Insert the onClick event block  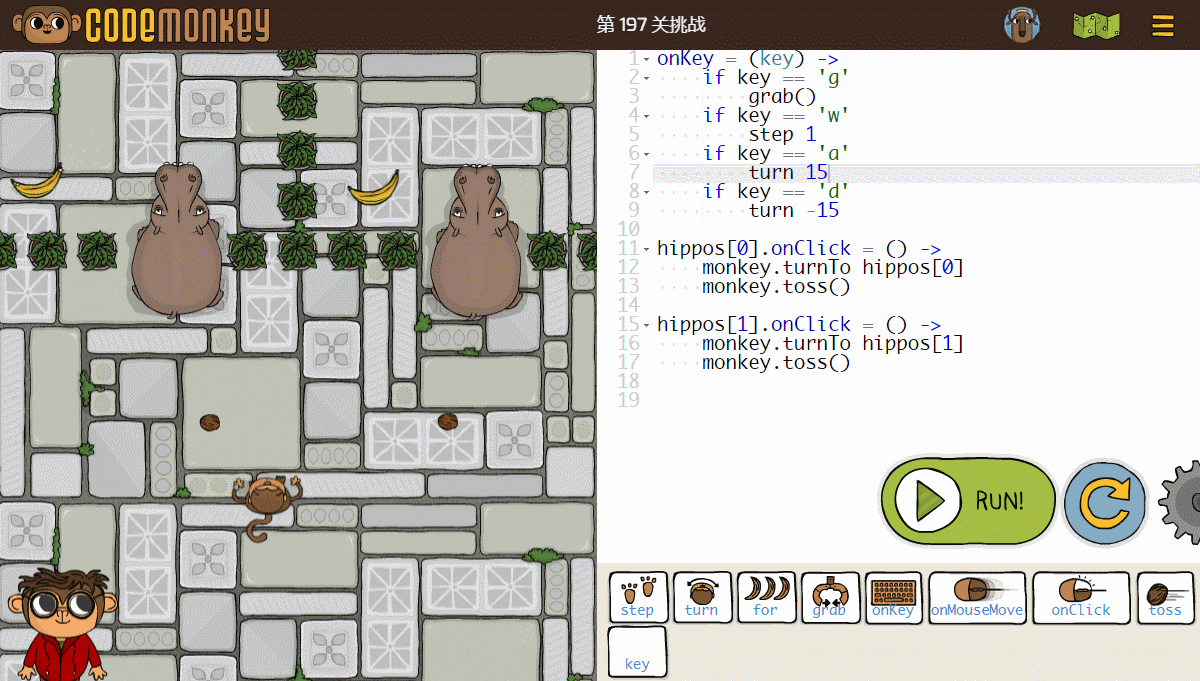point(1081,597)
